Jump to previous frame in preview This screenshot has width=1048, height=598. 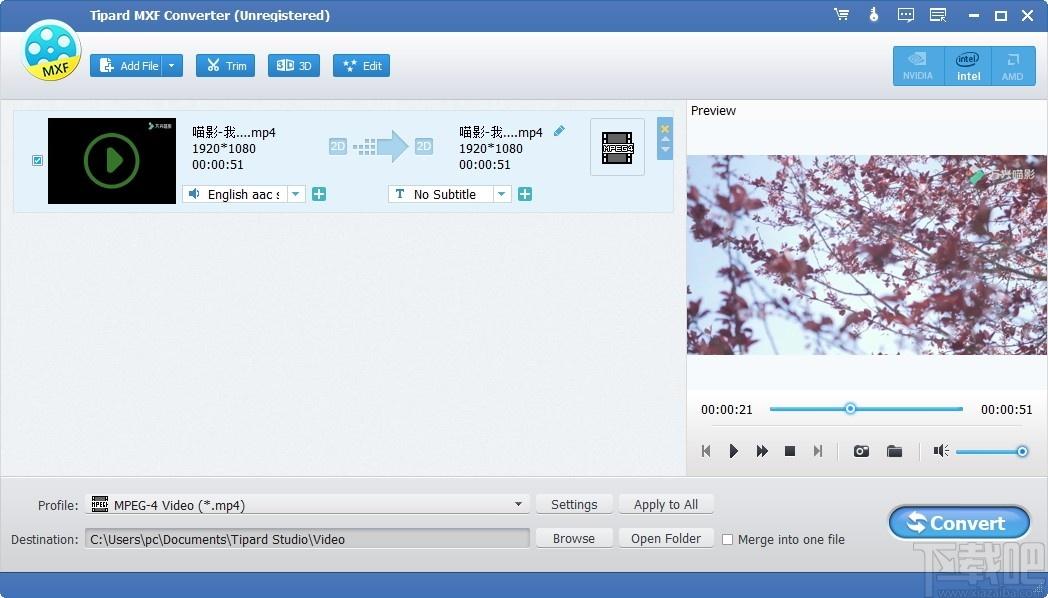coord(706,451)
